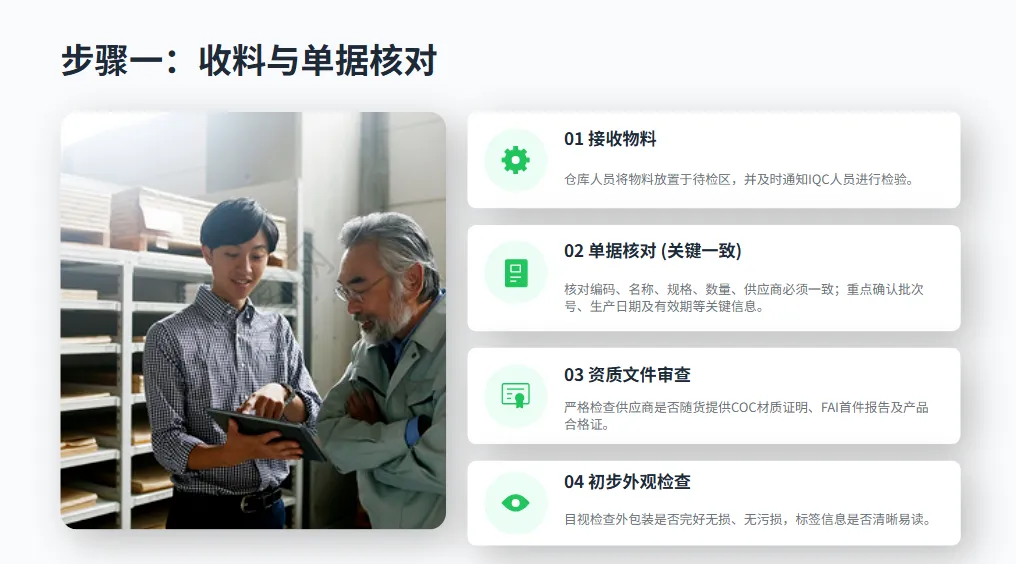Image resolution: width=1016 pixels, height=564 pixels.
Task: Click the tablet held in the photo
Action: [x=267, y=433]
